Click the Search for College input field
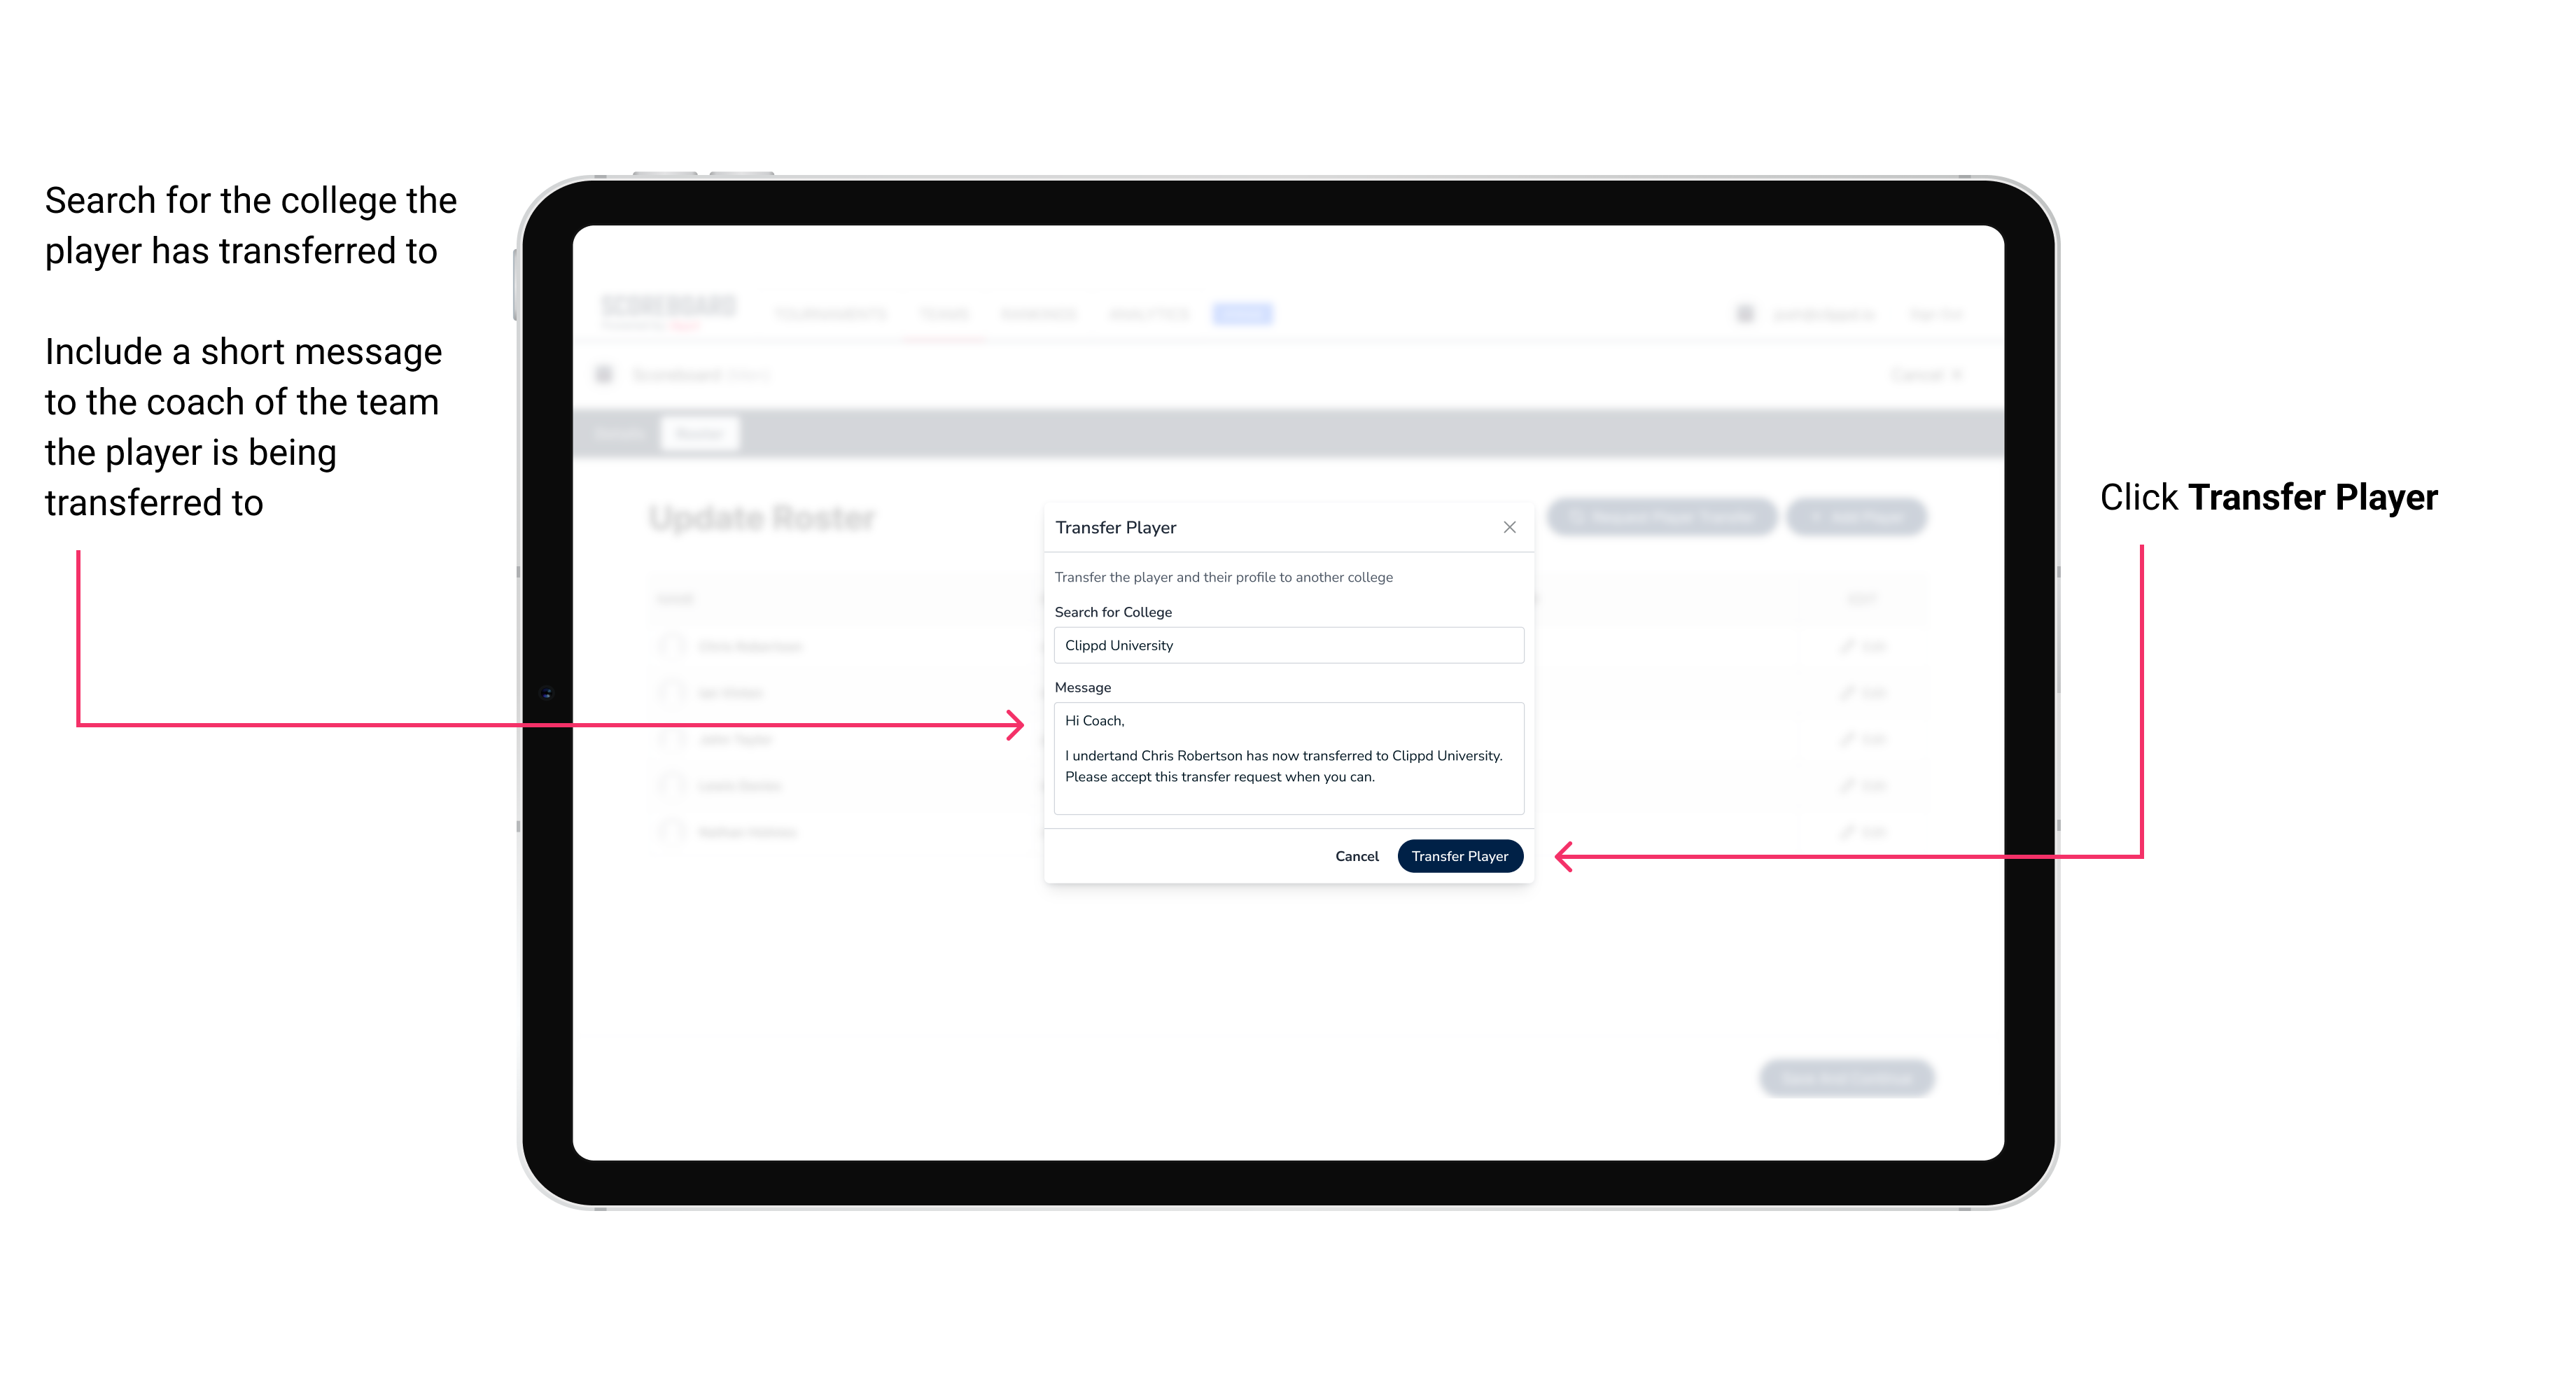2576x1386 pixels. point(1284,645)
